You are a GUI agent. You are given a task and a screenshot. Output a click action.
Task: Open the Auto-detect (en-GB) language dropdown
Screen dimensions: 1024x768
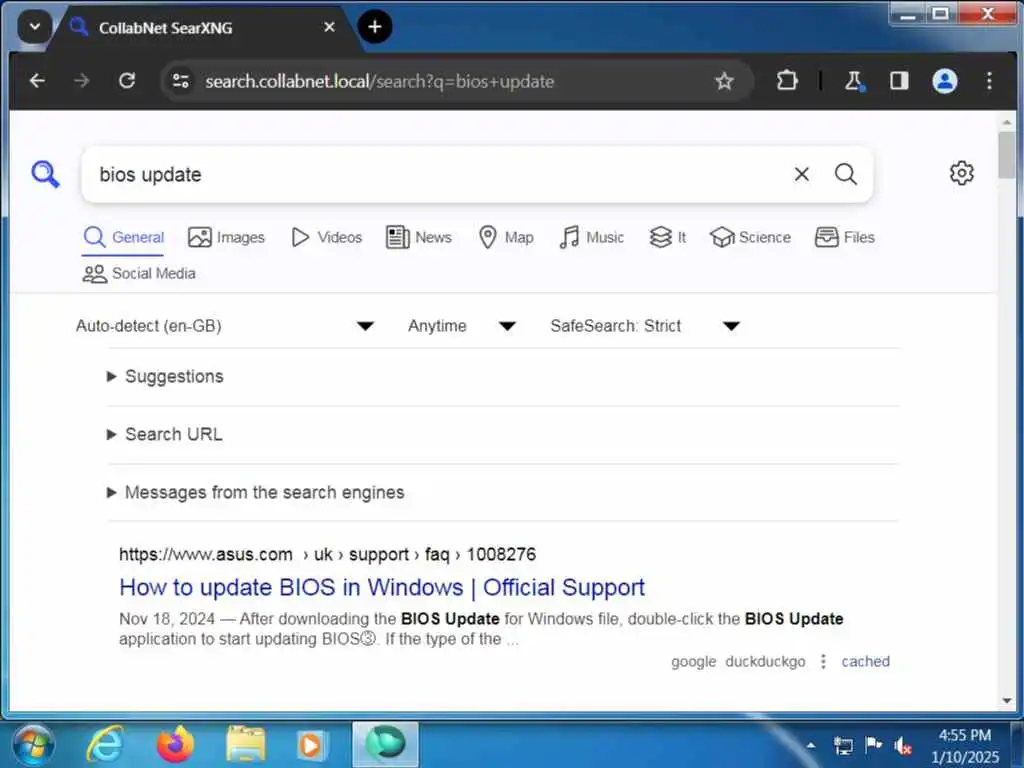(x=225, y=326)
